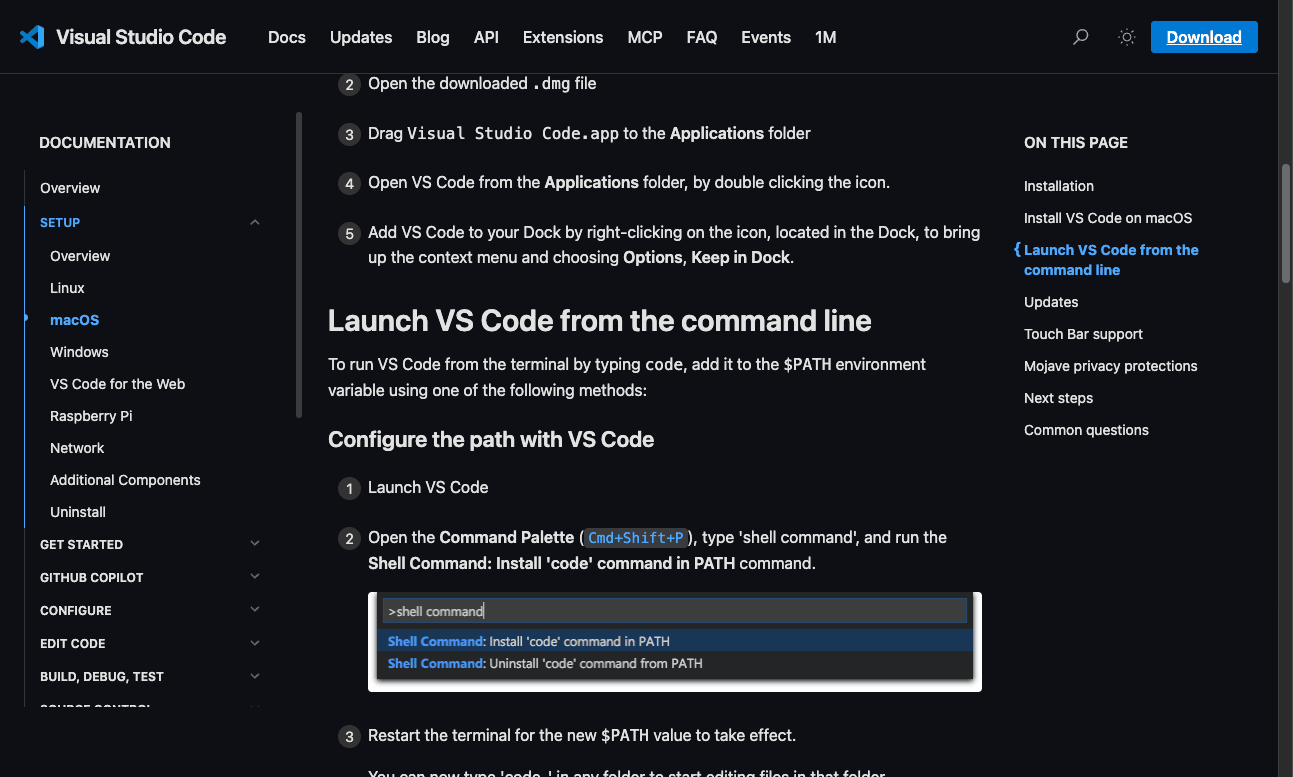Toggle the light/dark theme sun icon
This screenshot has width=1293, height=777.
pos(1127,37)
